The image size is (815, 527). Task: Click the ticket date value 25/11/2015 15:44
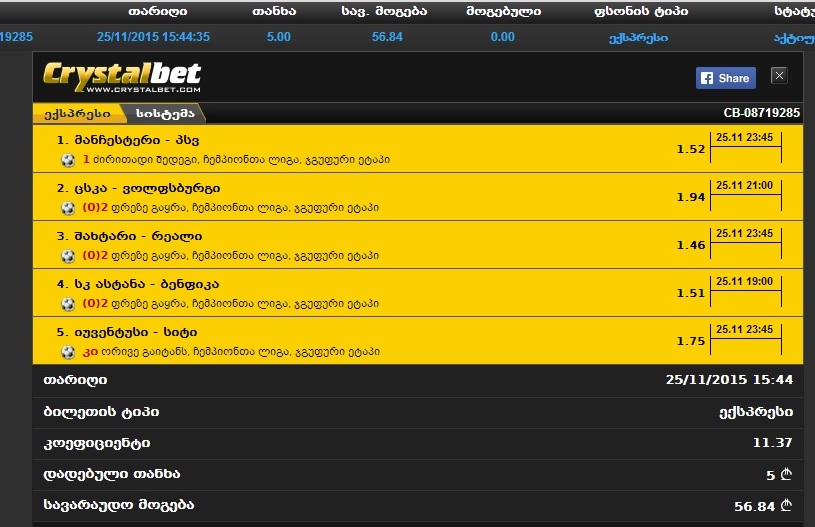pyautogui.click(x=729, y=380)
